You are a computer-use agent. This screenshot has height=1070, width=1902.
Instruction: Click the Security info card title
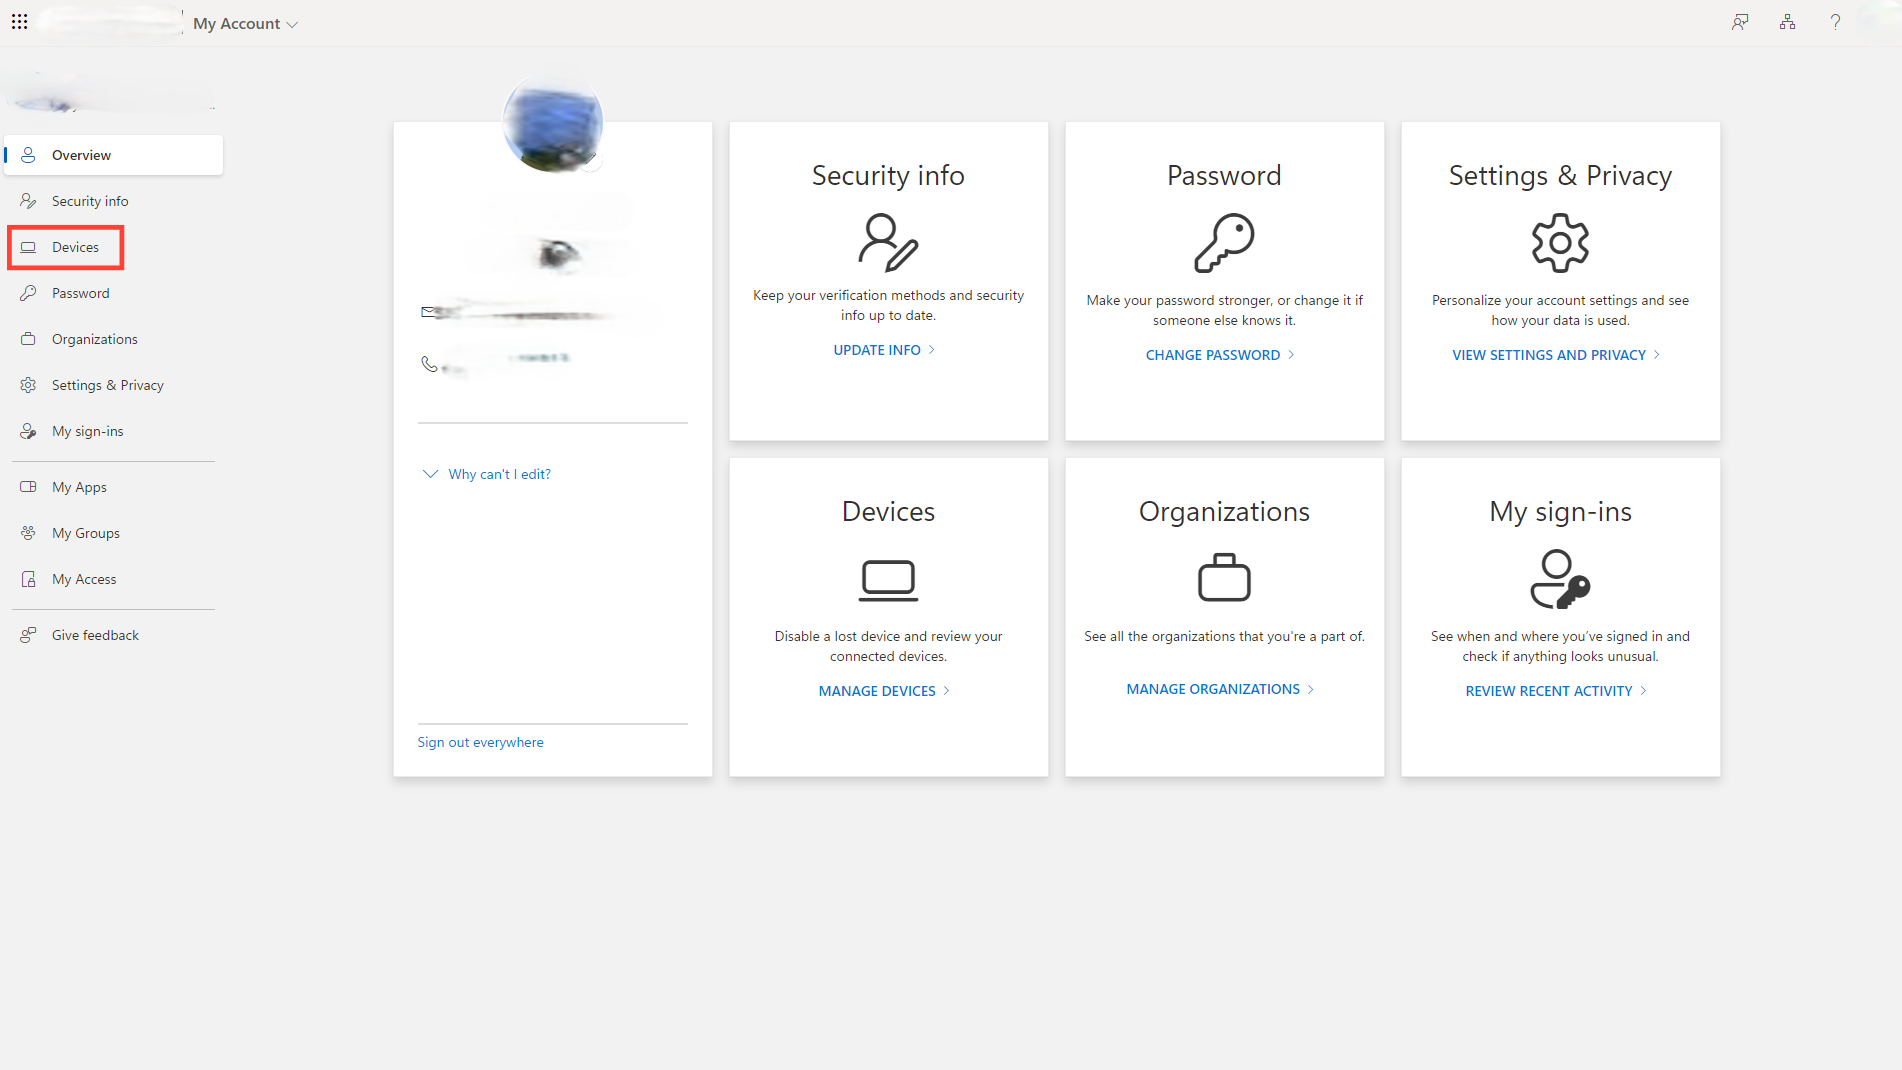pyautogui.click(x=888, y=176)
